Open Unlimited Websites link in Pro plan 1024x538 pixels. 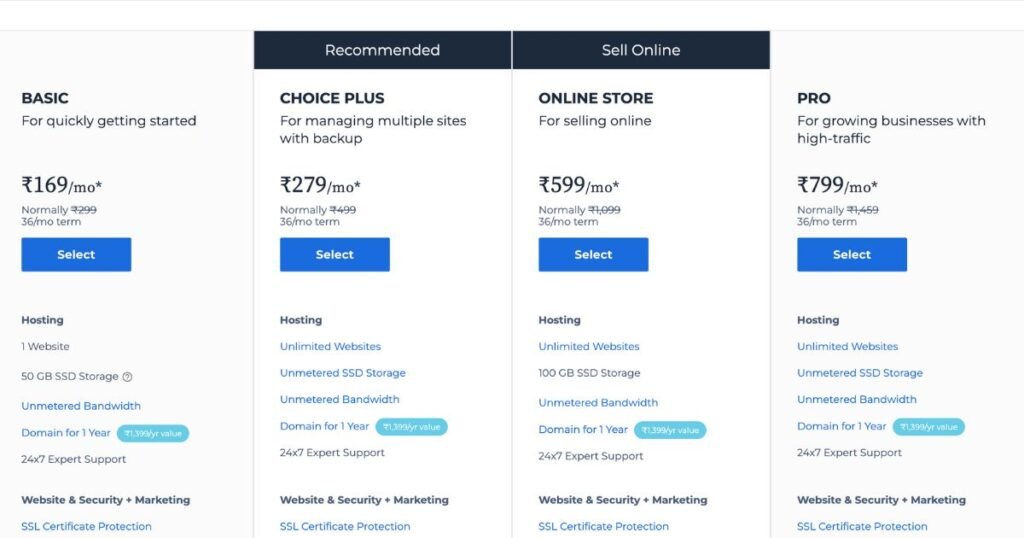coord(847,347)
